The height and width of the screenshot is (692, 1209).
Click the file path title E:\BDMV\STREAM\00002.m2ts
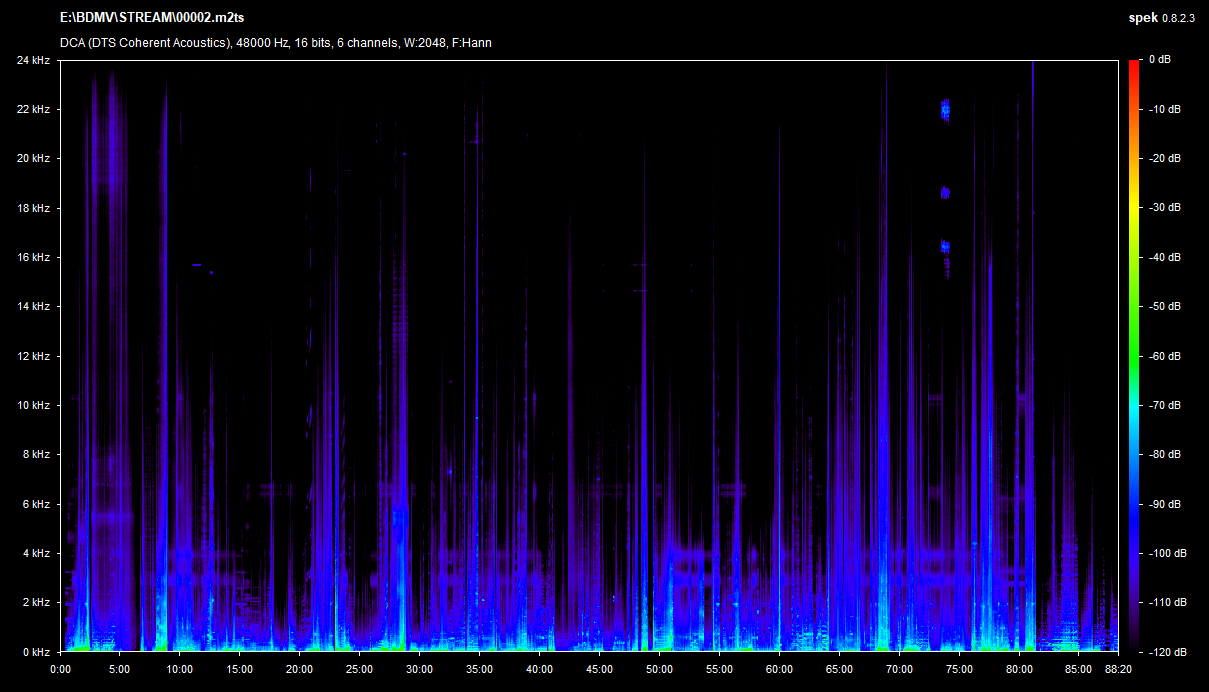point(151,19)
